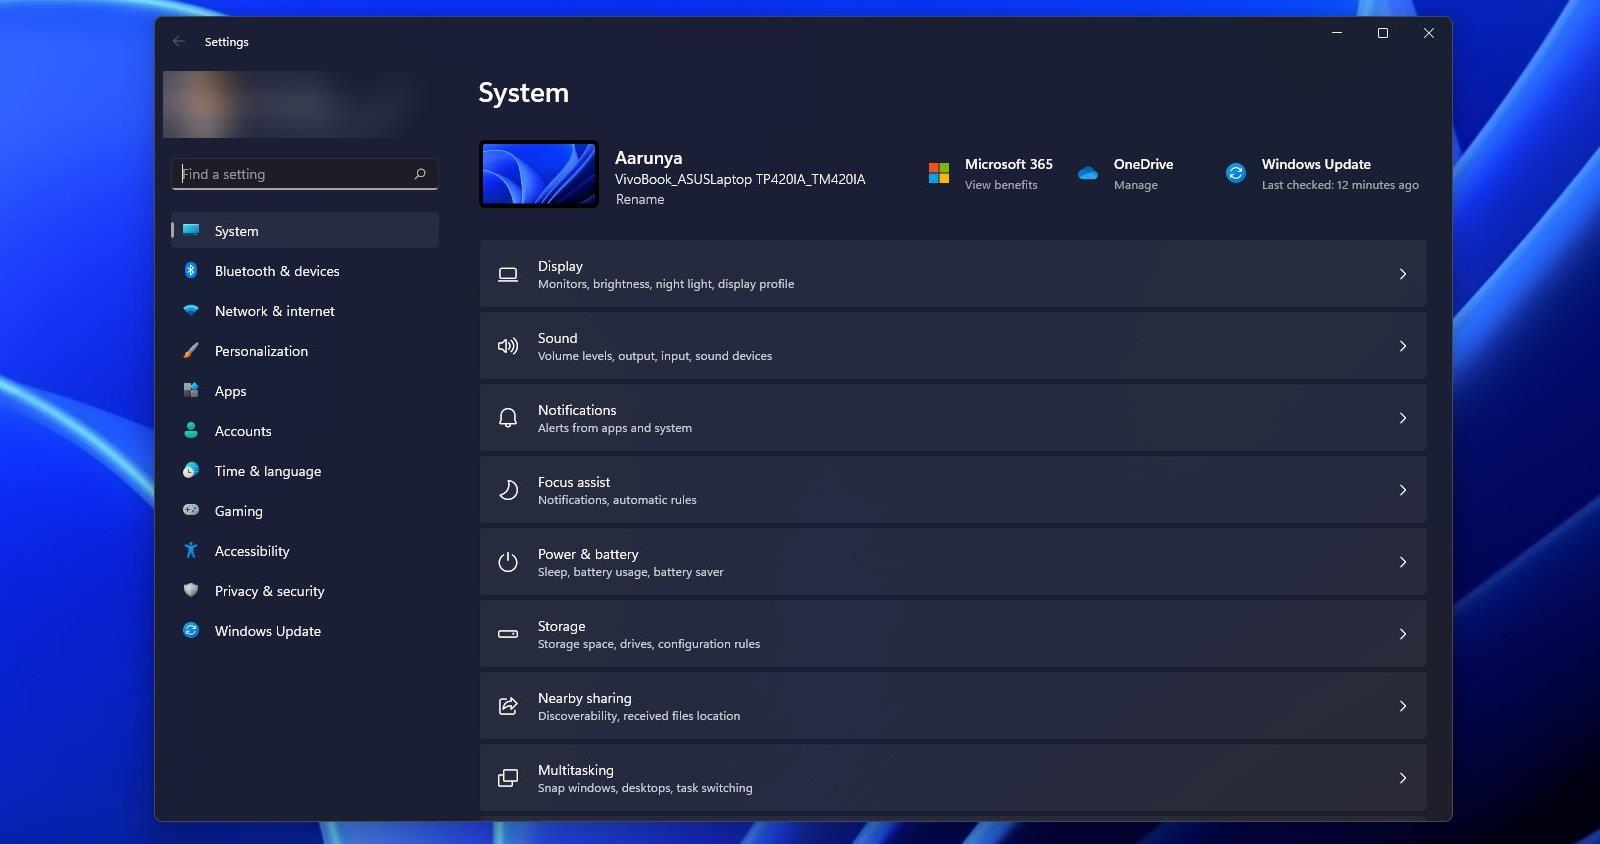Click the Gaming controller icon
Viewport: 1600px width, 844px height.
[x=191, y=510]
